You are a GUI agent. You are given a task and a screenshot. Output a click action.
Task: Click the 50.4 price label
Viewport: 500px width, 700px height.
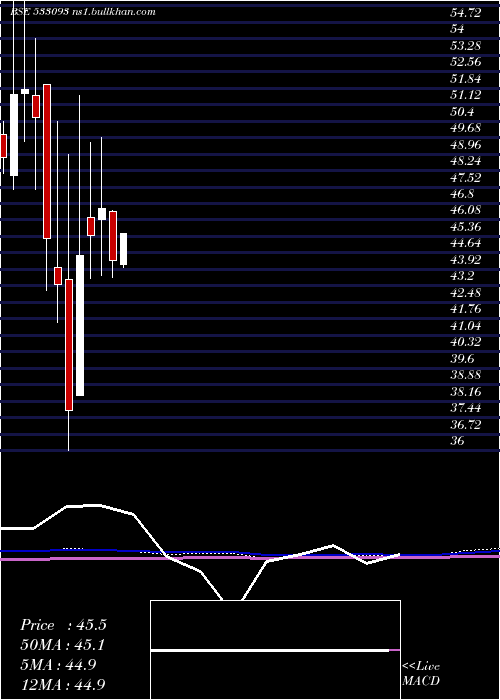462,112
